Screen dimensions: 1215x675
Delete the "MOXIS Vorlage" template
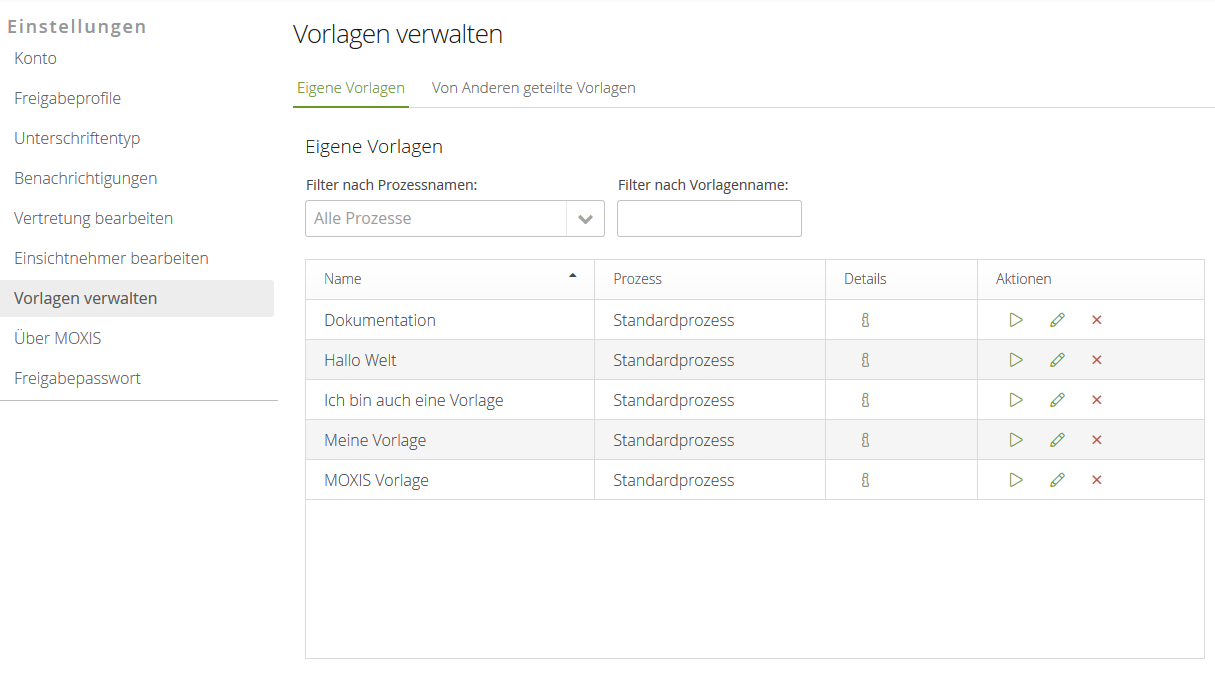coord(1097,479)
